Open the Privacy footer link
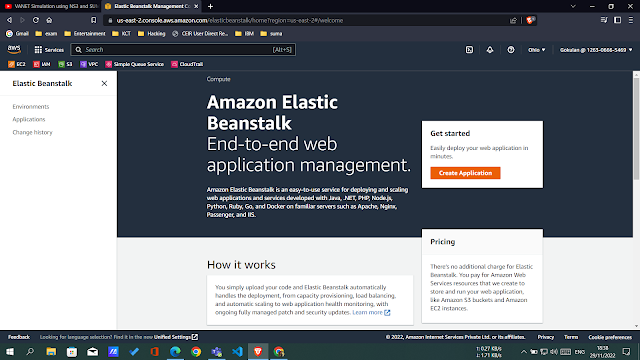640x360 pixels. (x=546, y=337)
